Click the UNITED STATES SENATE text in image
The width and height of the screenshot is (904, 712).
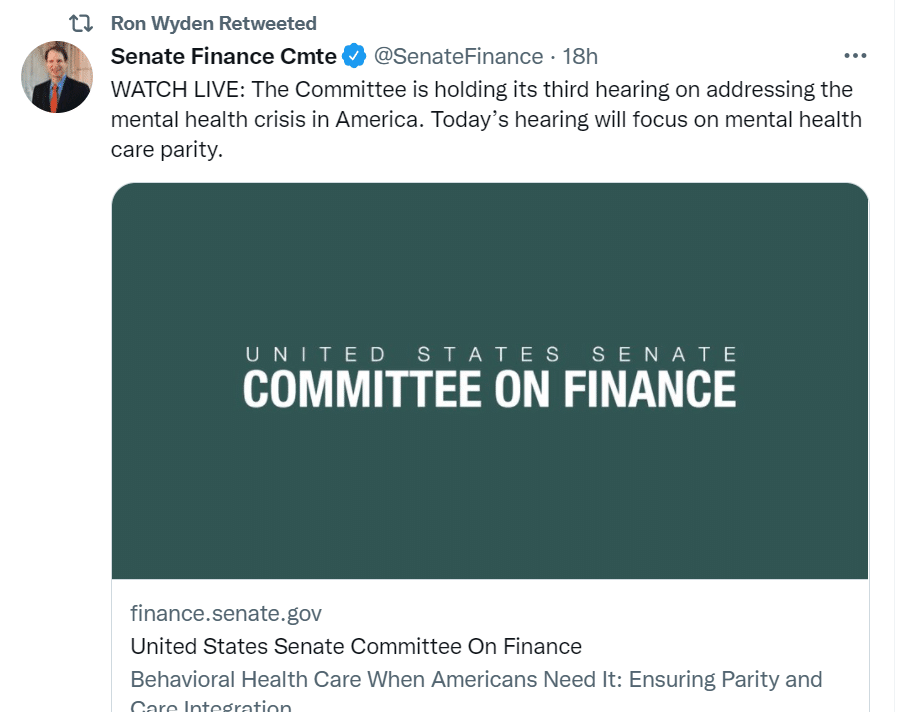click(490, 354)
